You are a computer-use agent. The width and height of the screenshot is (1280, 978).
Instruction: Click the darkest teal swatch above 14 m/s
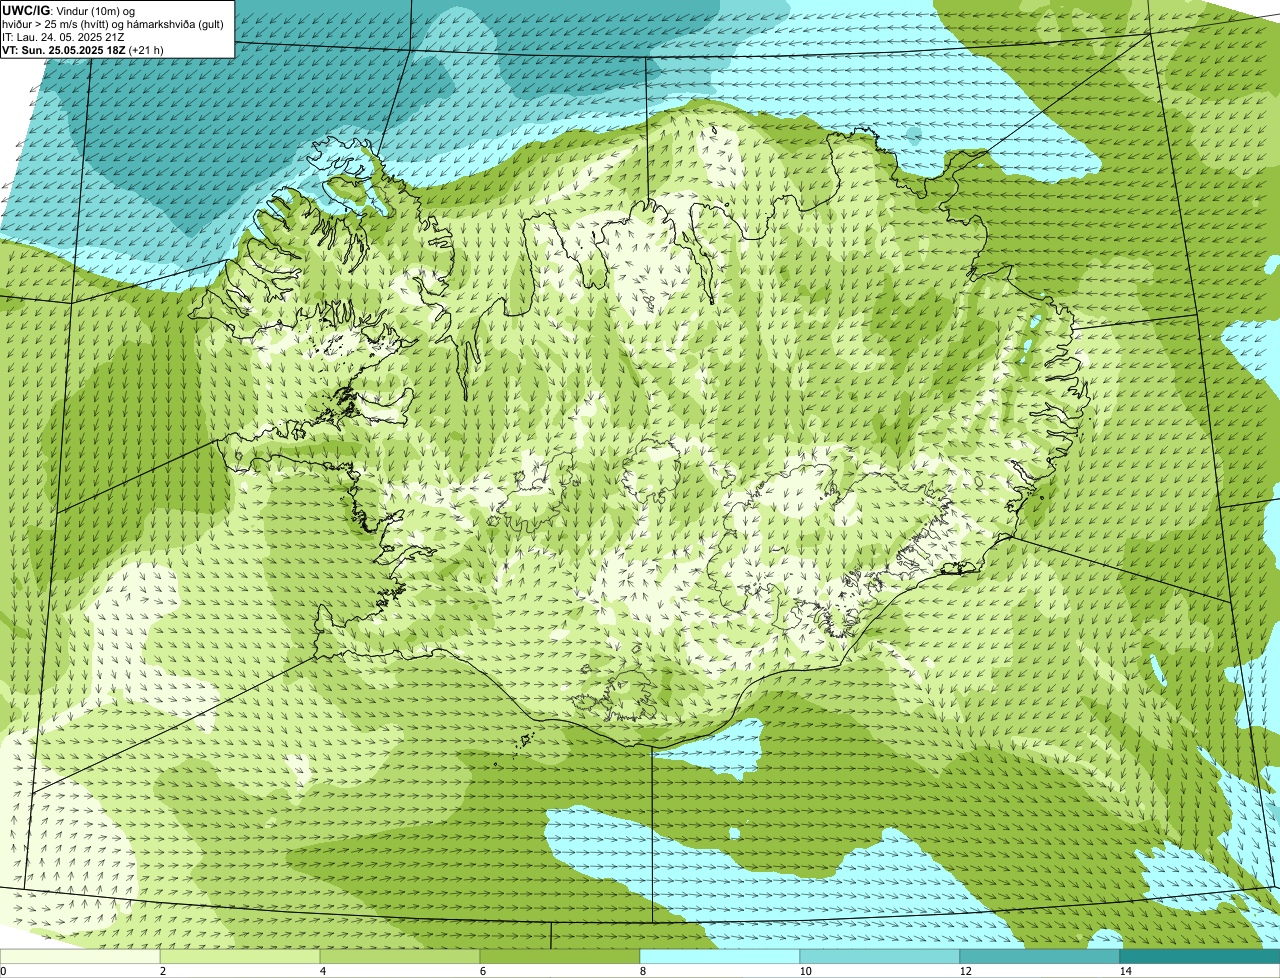click(1200, 956)
